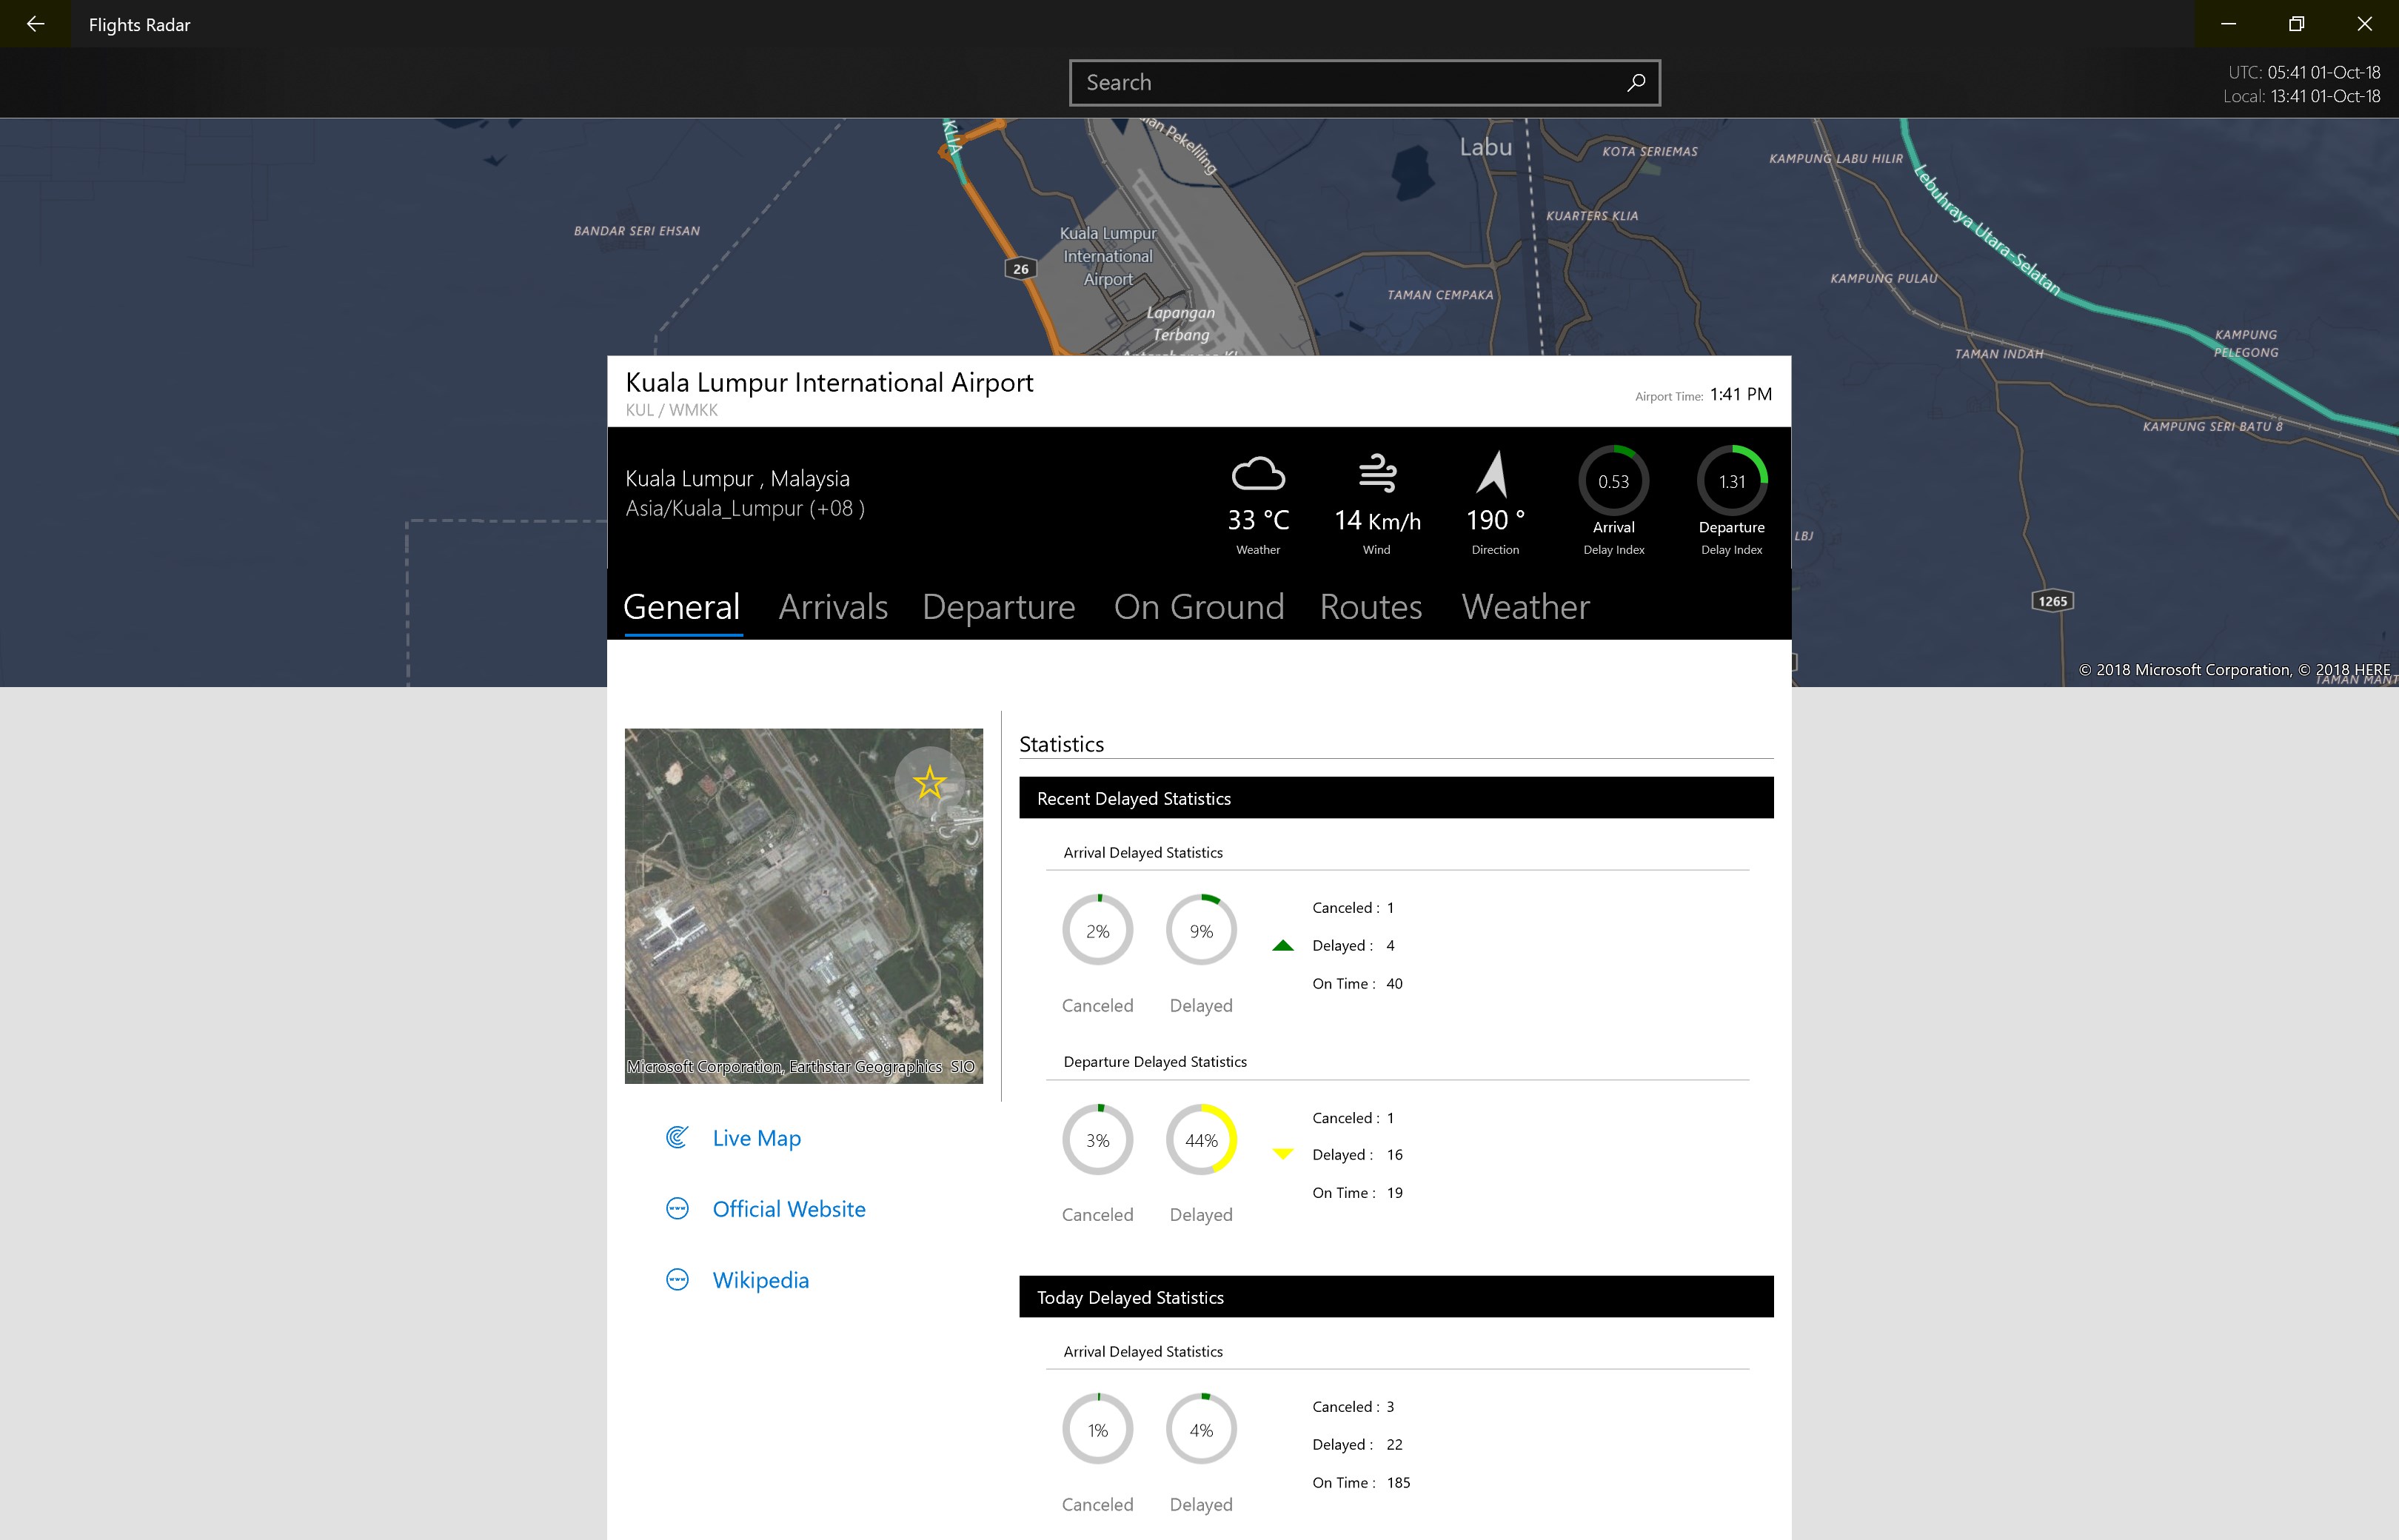Open the Weather tab
This screenshot has height=1540, width=2399.
point(1524,607)
